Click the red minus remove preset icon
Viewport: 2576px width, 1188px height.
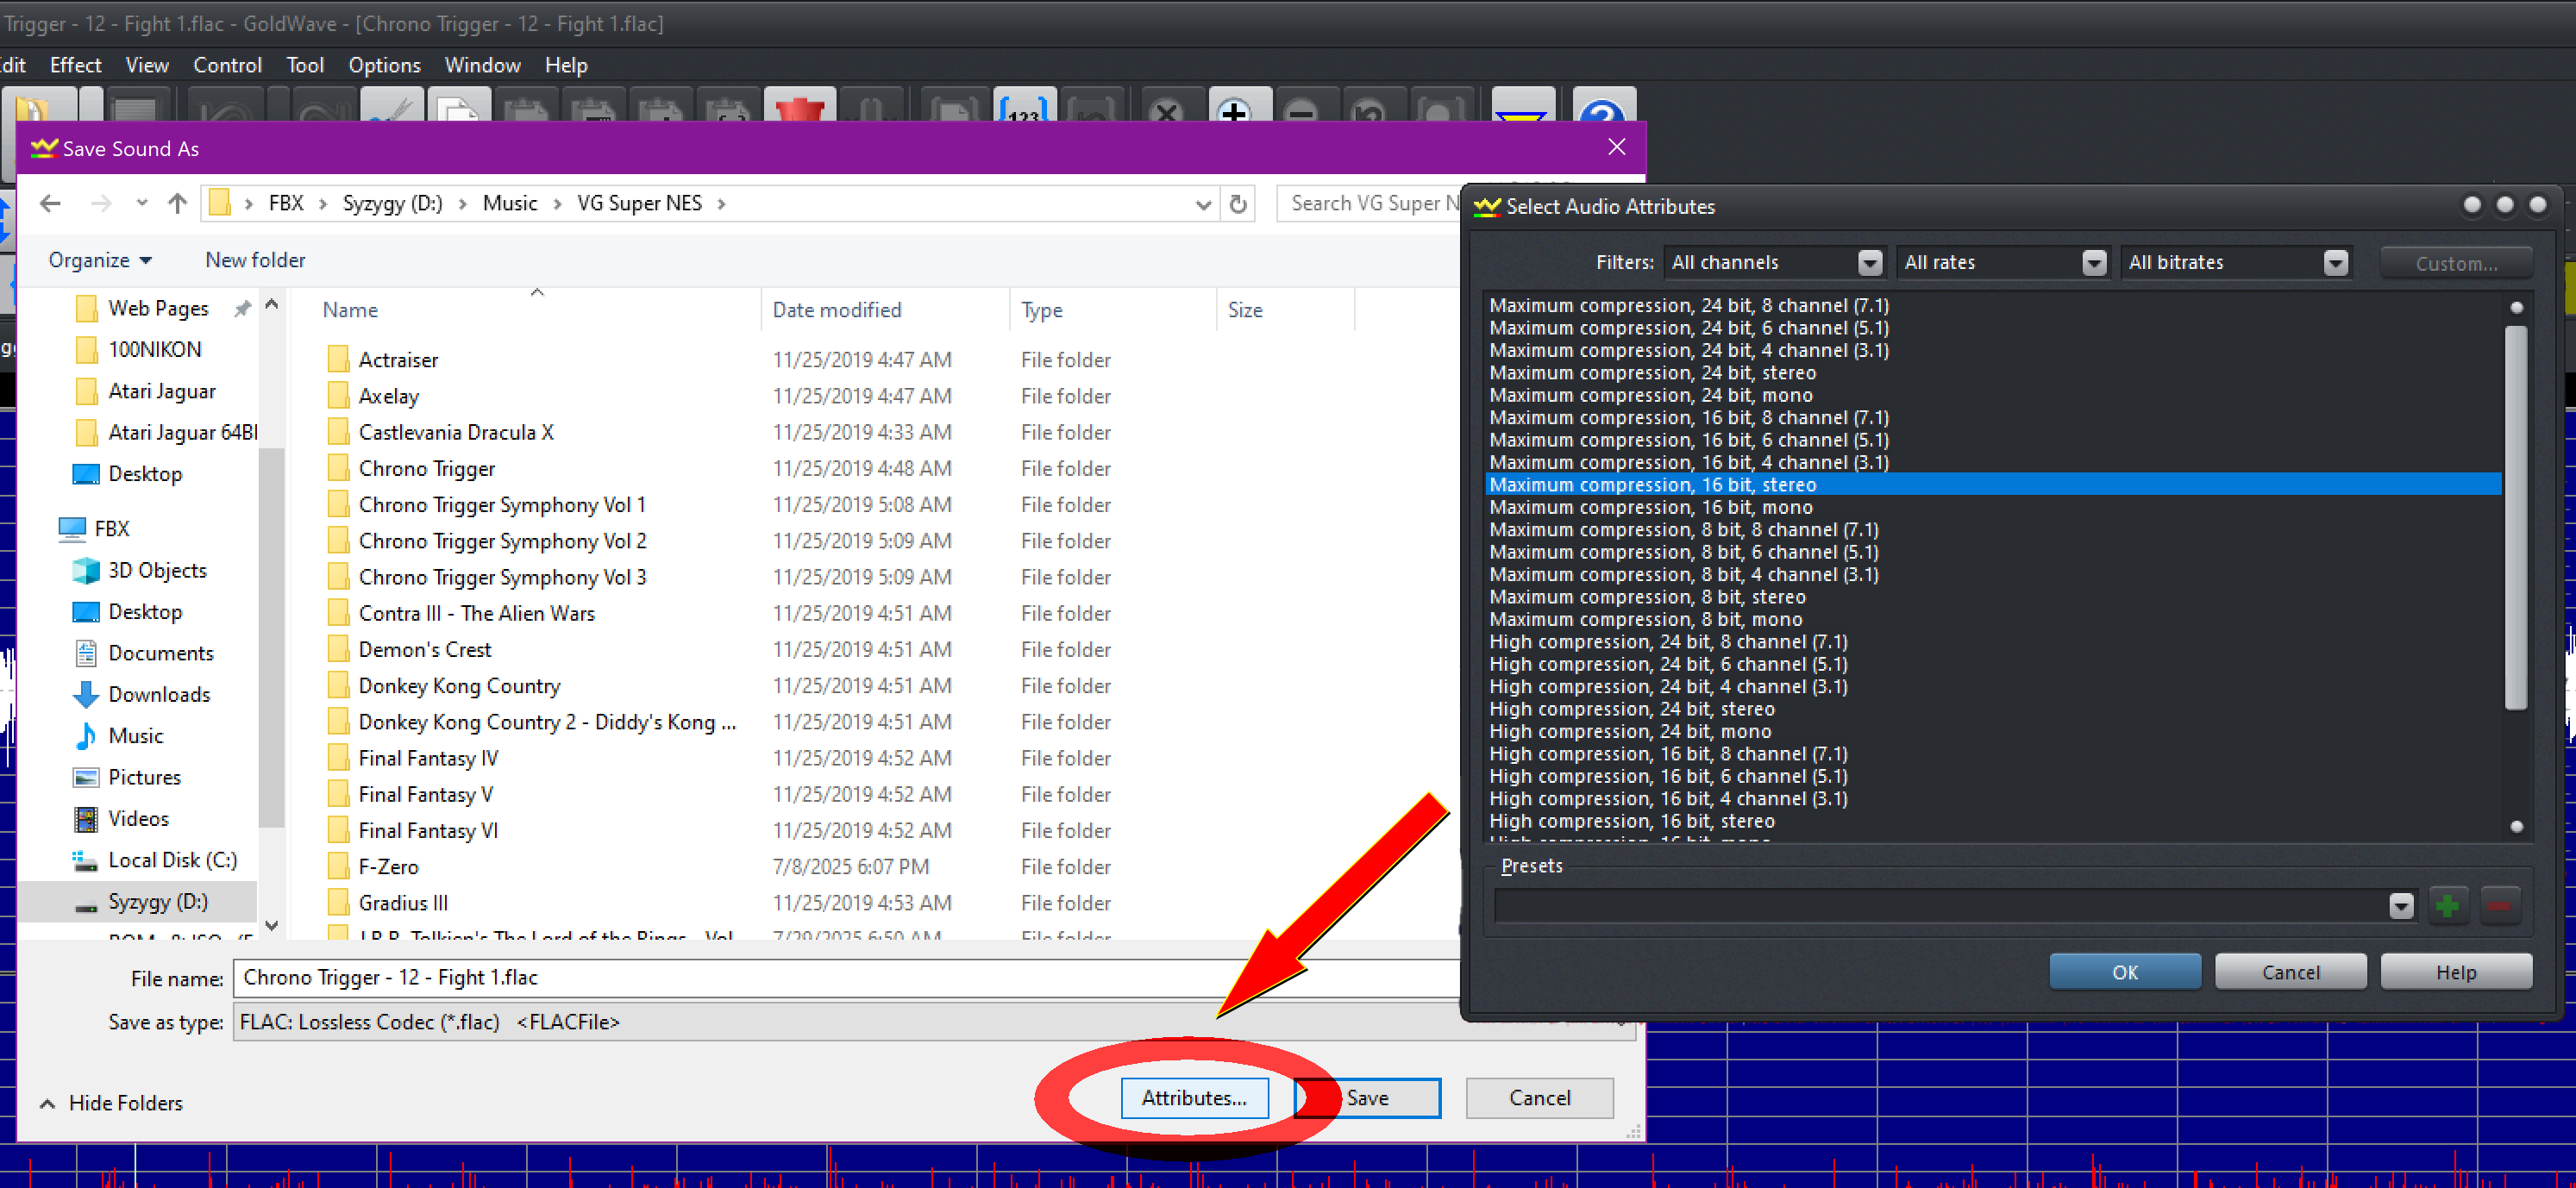[x=2499, y=906]
